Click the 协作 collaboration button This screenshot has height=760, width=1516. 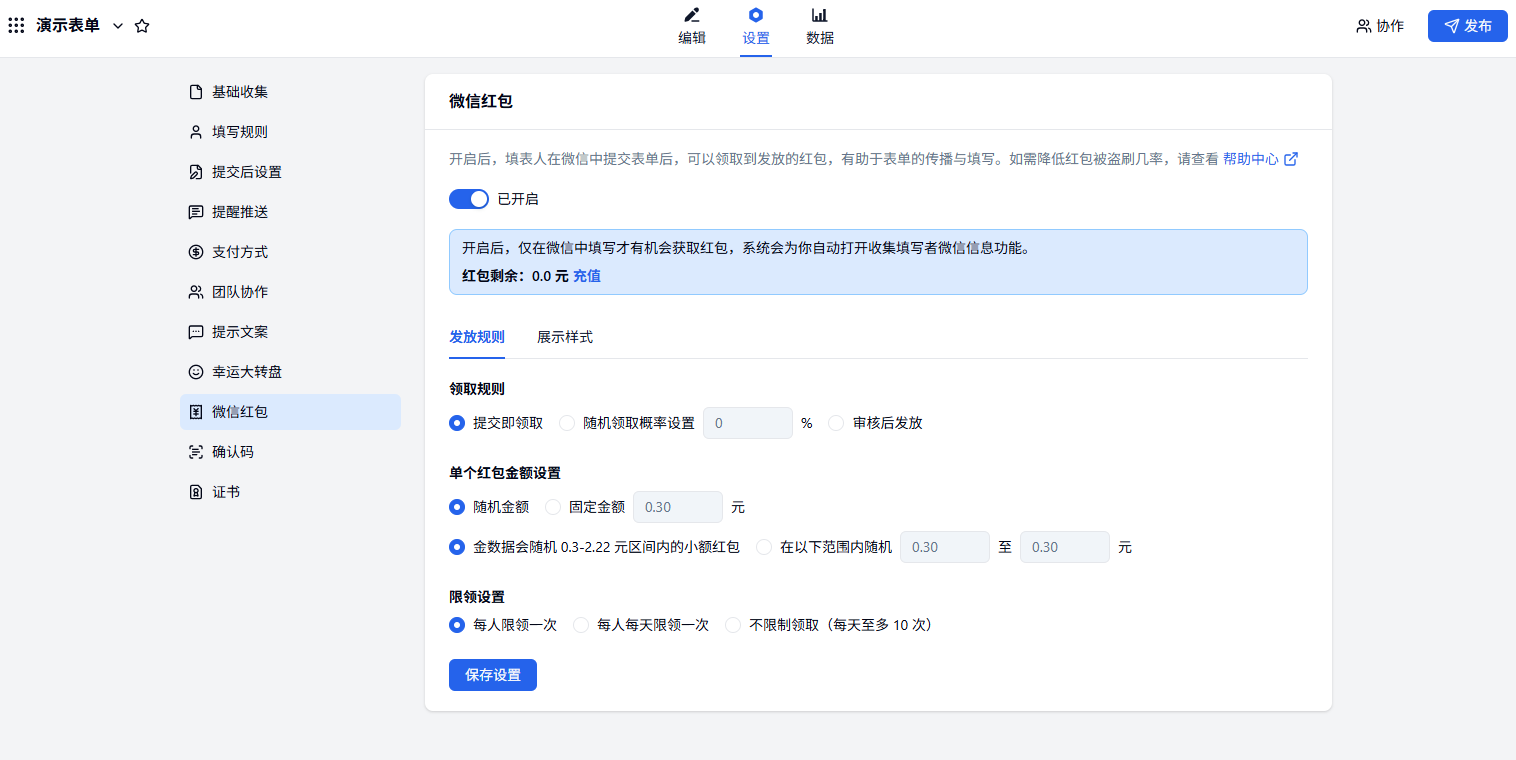click(x=1380, y=26)
